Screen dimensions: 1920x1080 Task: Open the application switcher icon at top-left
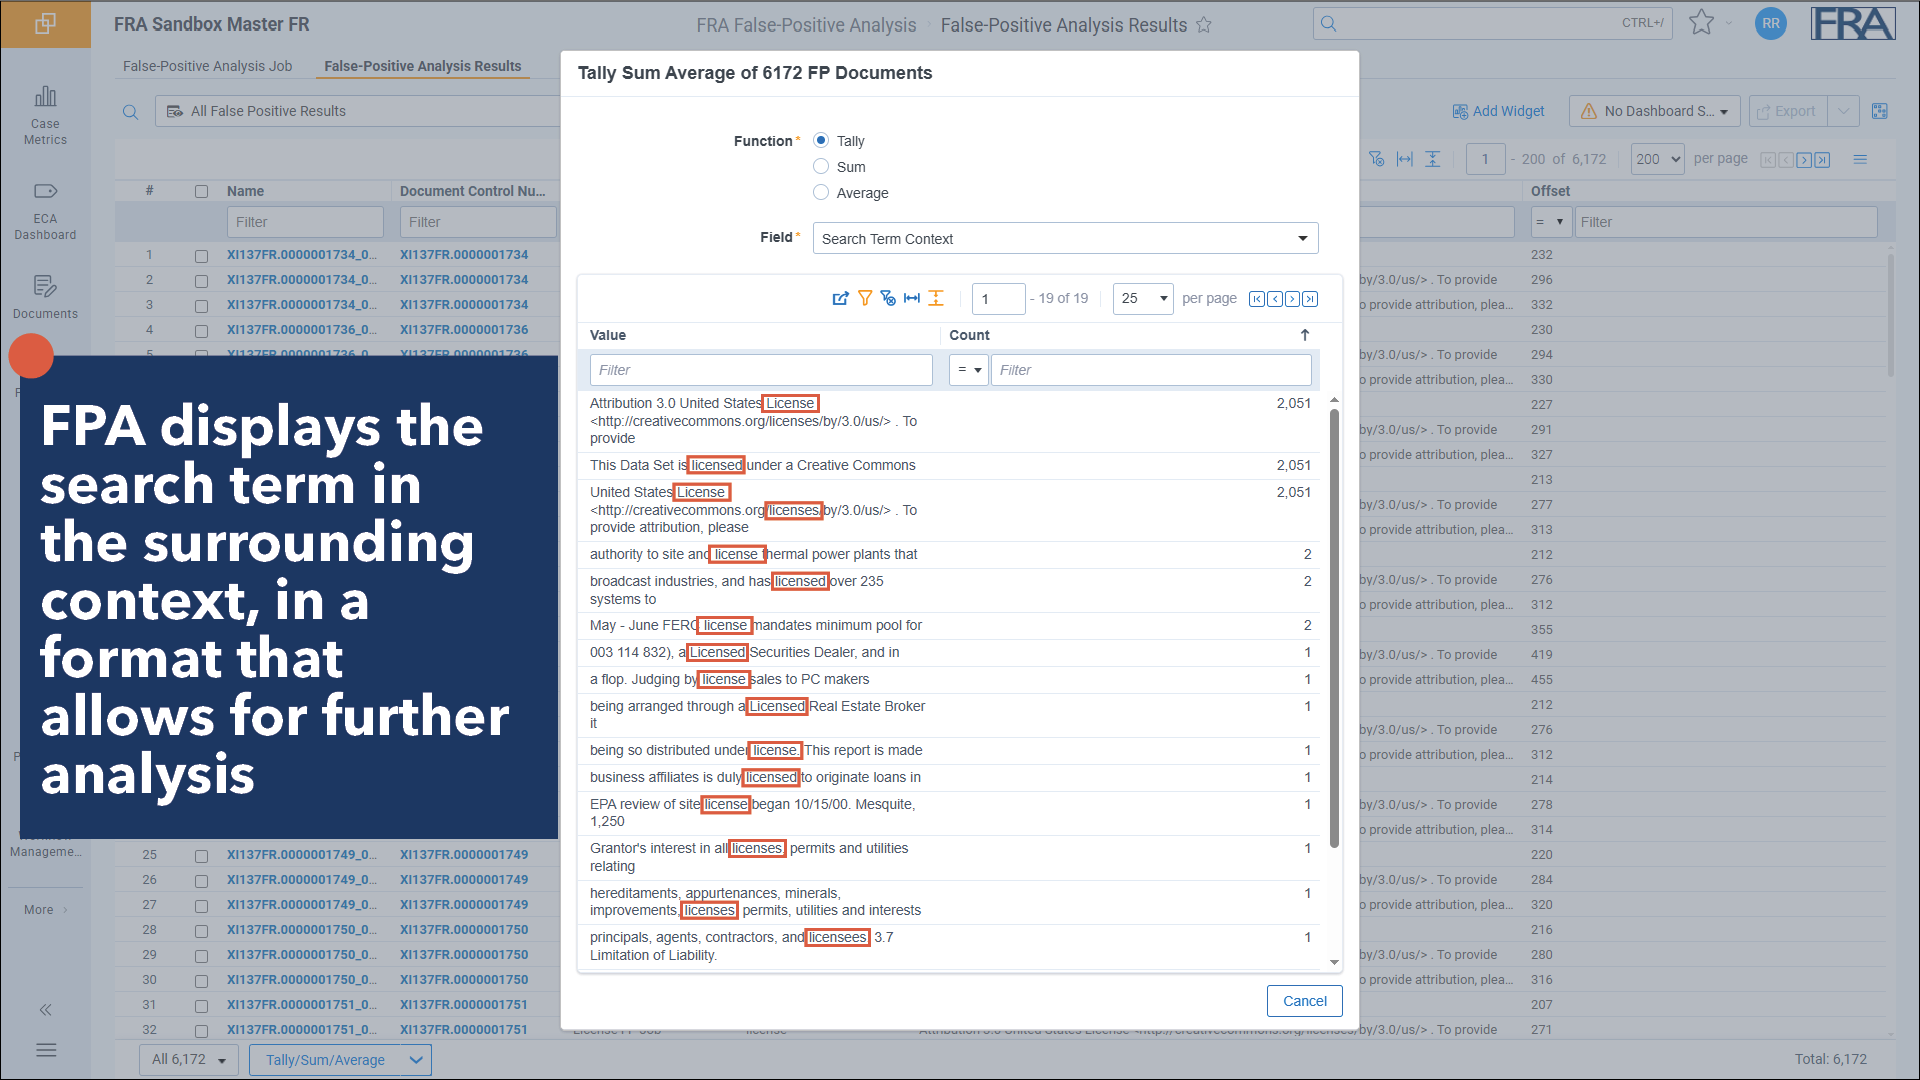45,24
